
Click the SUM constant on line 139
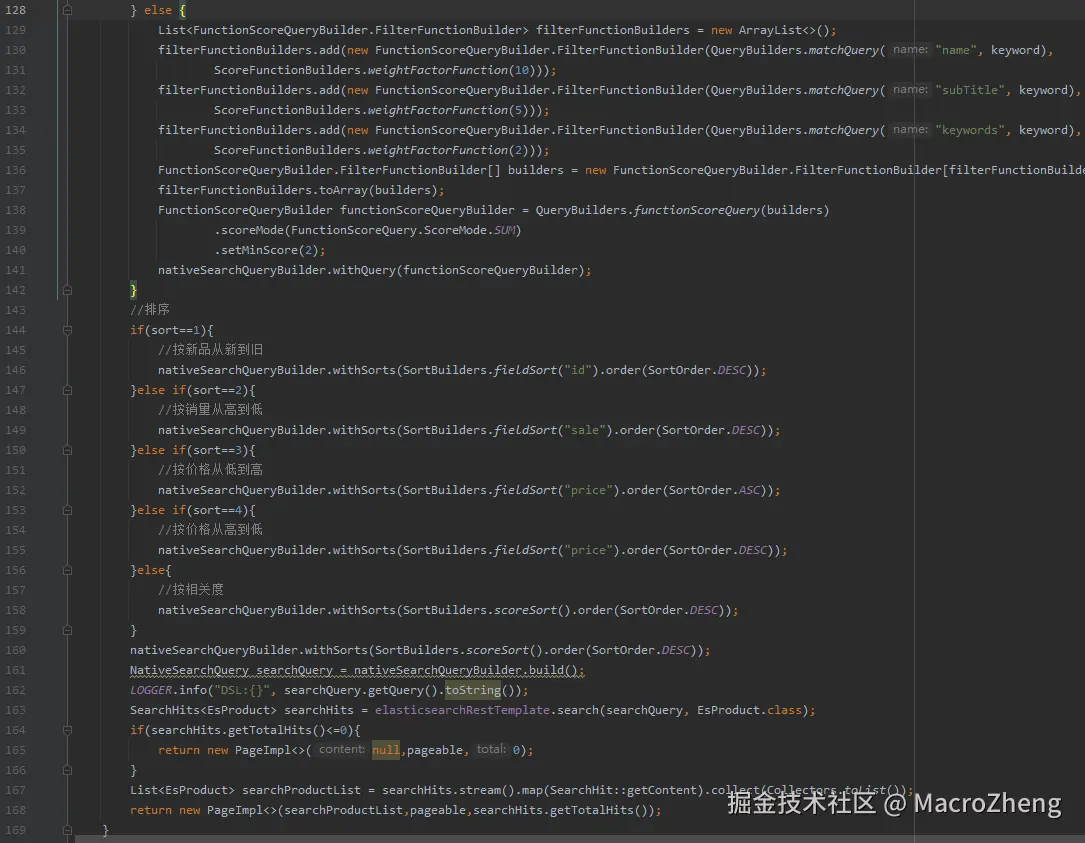tap(504, 230)
